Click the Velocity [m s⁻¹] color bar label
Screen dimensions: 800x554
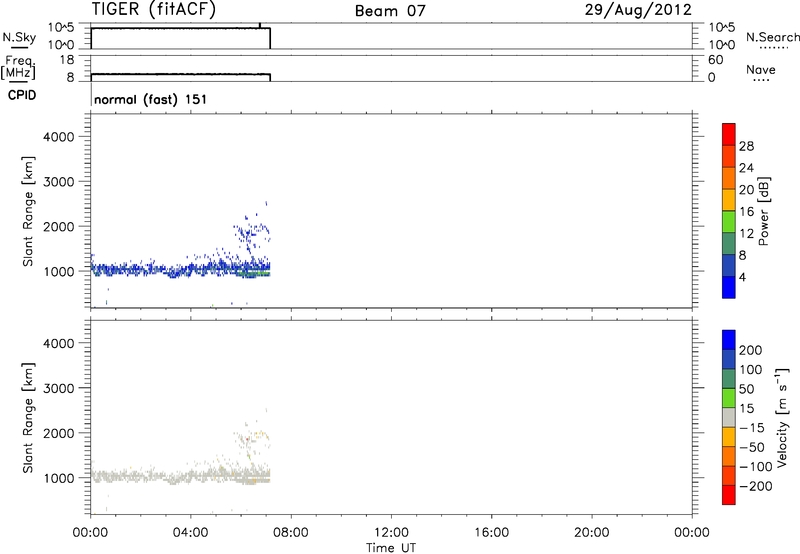click(782, 417)
